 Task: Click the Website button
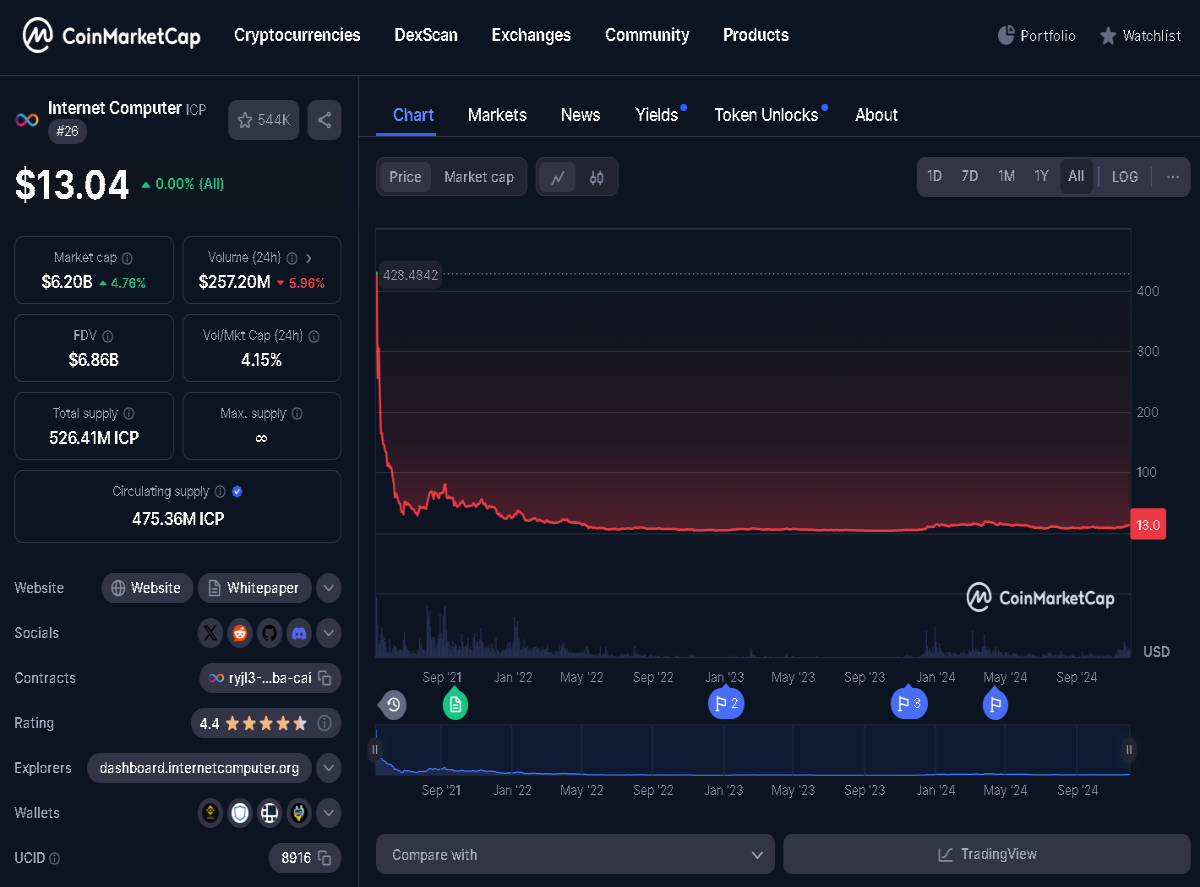click(147, 588)
